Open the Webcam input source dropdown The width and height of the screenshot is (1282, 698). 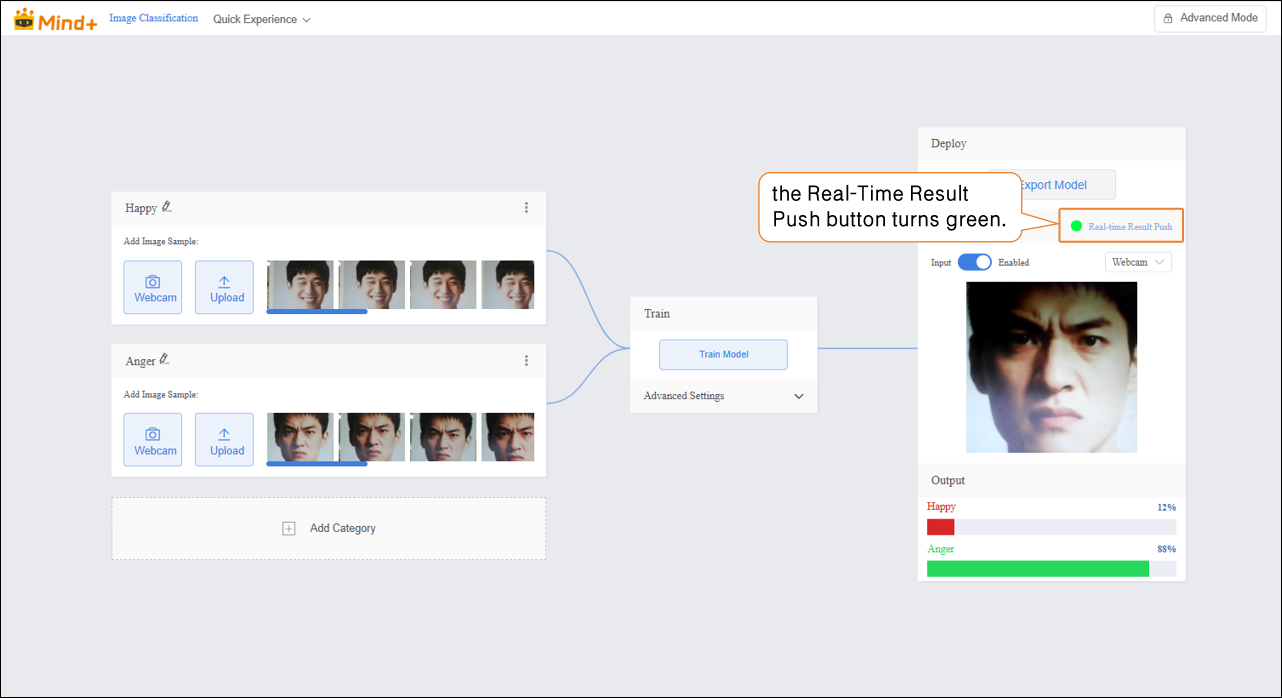click(1138, 262)
